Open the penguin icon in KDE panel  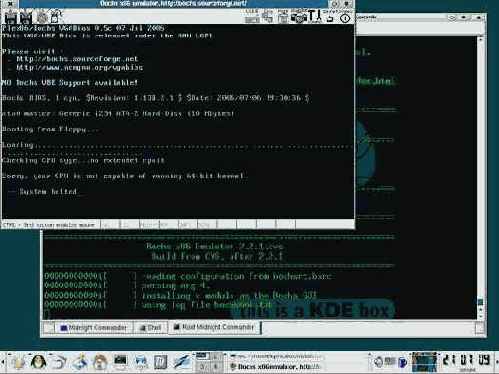click(x=38, y=362)
